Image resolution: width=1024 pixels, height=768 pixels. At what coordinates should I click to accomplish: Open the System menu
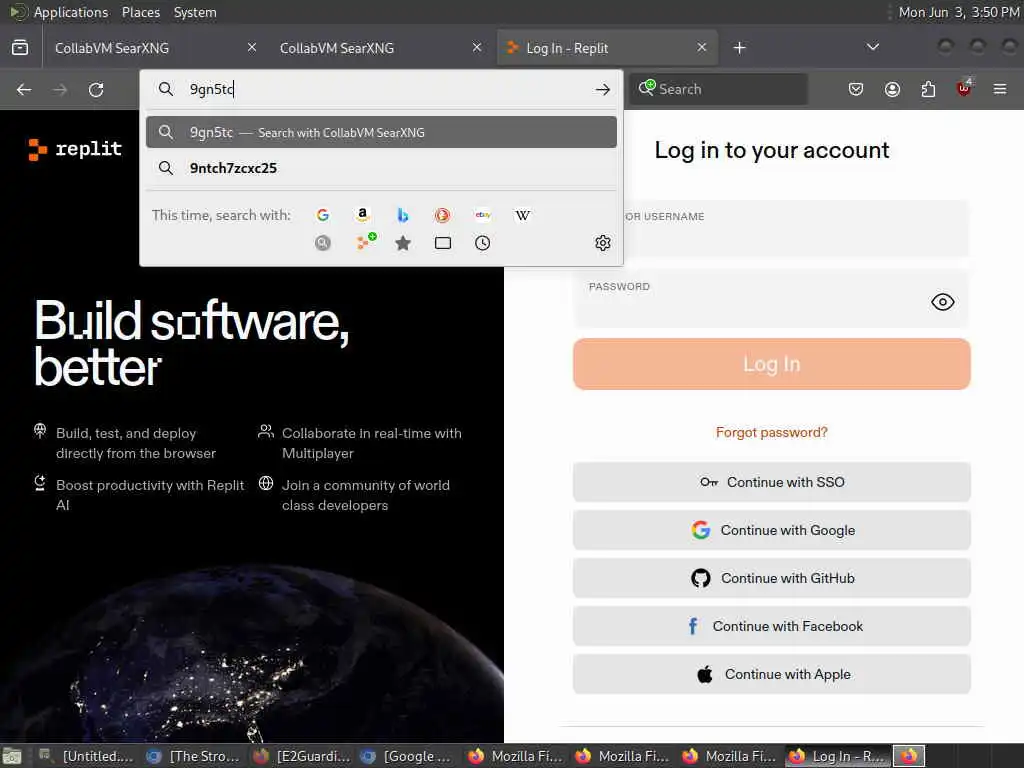click(195, 12)
